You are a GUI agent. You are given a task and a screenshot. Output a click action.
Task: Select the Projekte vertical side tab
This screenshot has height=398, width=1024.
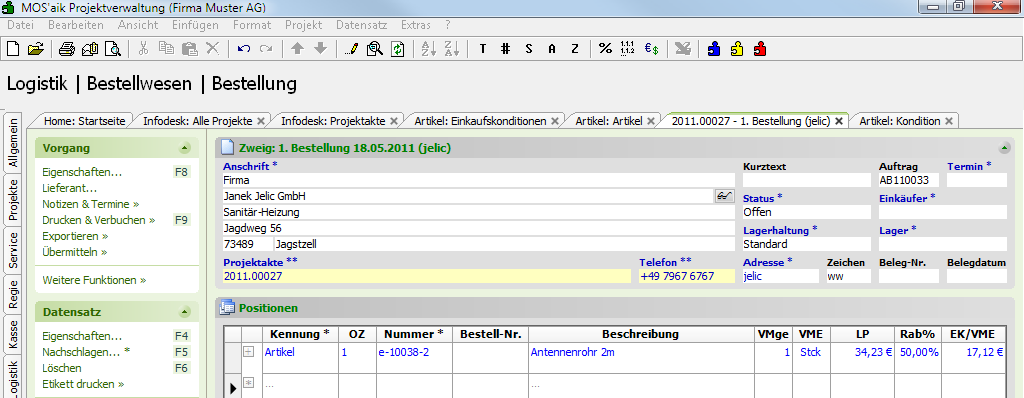coord(13,200)
